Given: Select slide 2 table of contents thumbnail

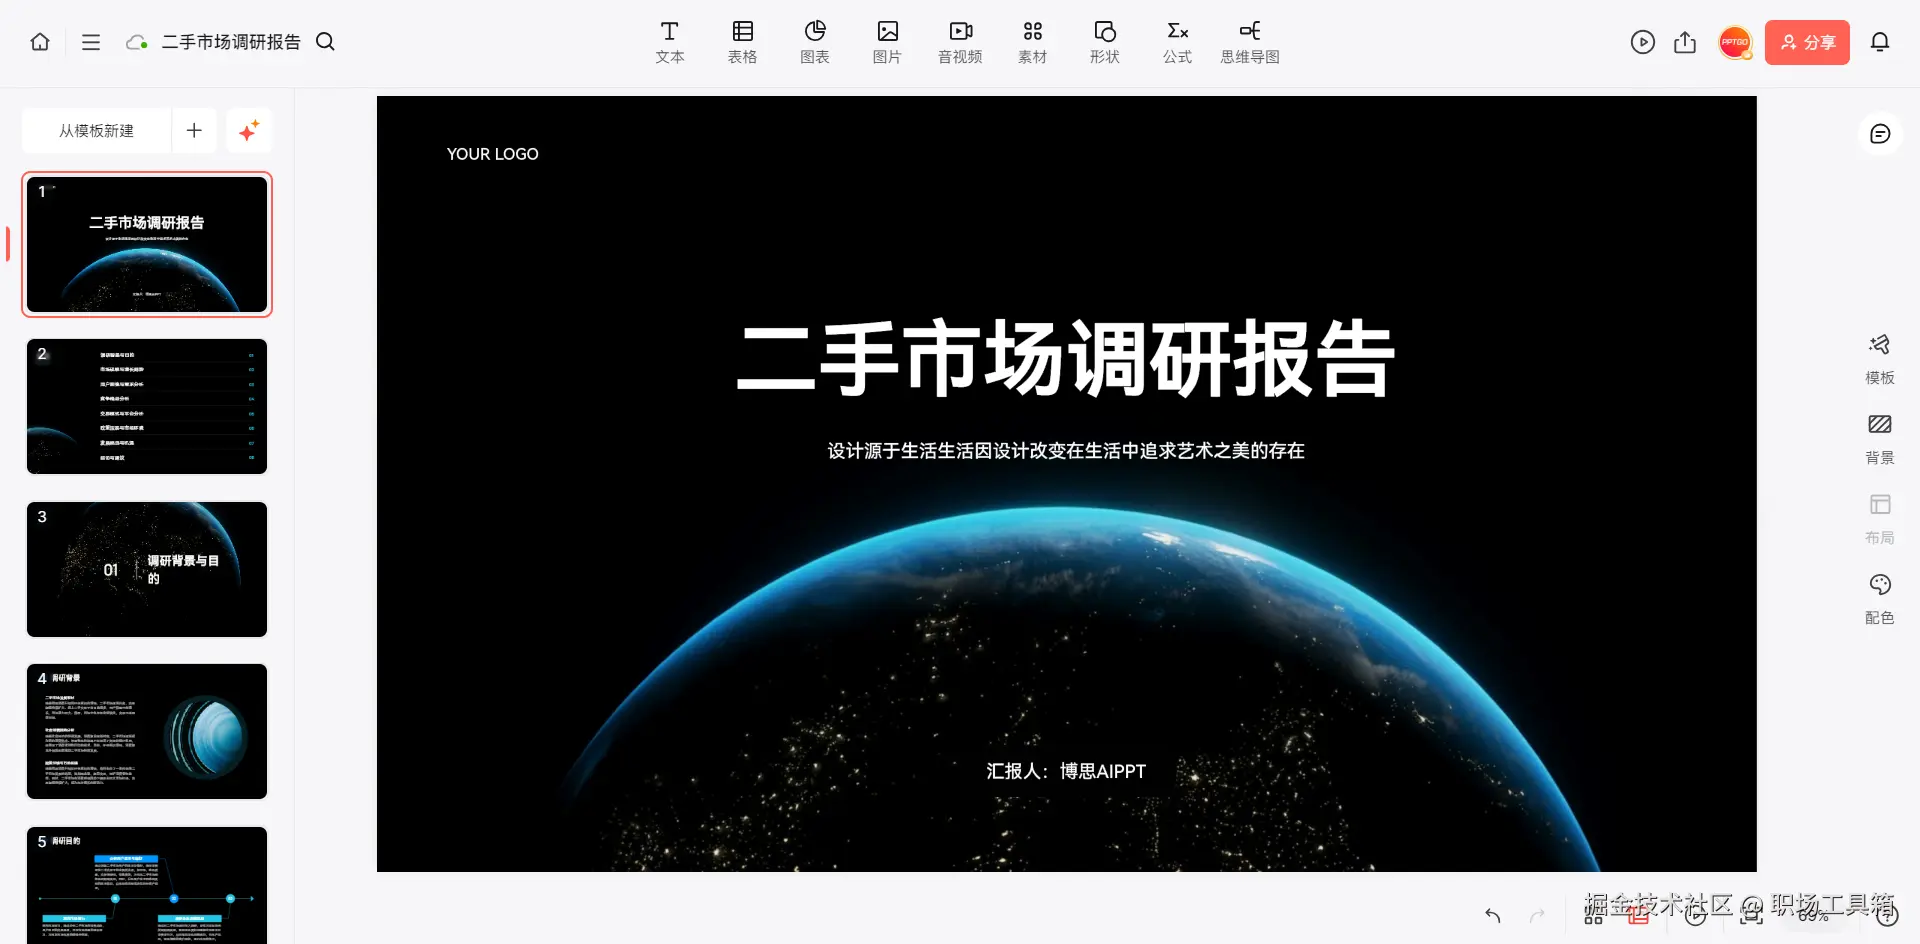Looking at the screenshot, I should pos(147,406).
